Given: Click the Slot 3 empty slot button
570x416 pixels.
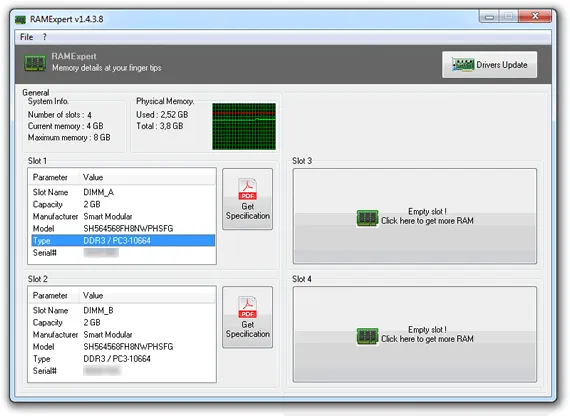Looking at the screenshot, I should pos(415,216).
